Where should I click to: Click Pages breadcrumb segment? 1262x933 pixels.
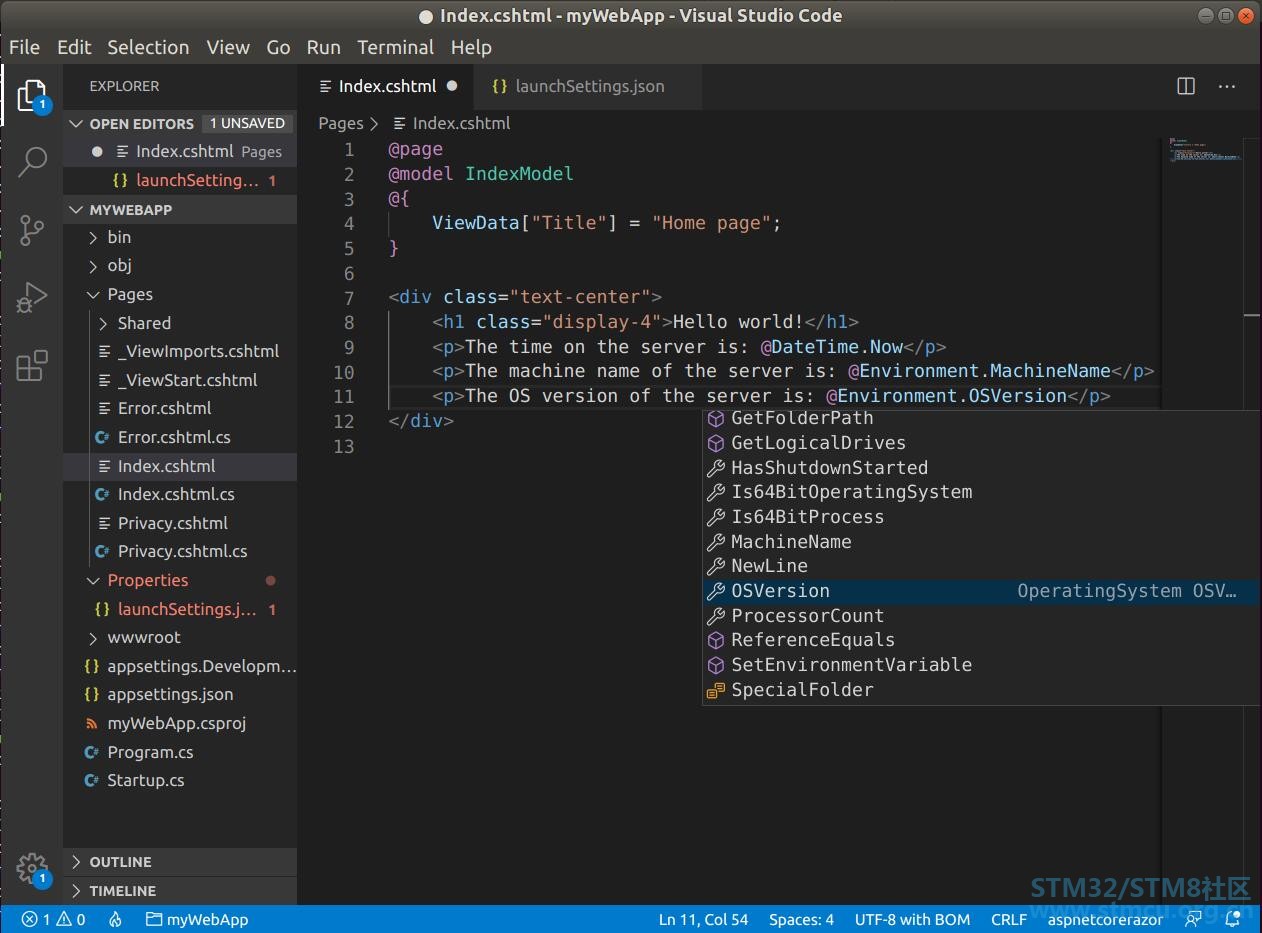(340, 123)
